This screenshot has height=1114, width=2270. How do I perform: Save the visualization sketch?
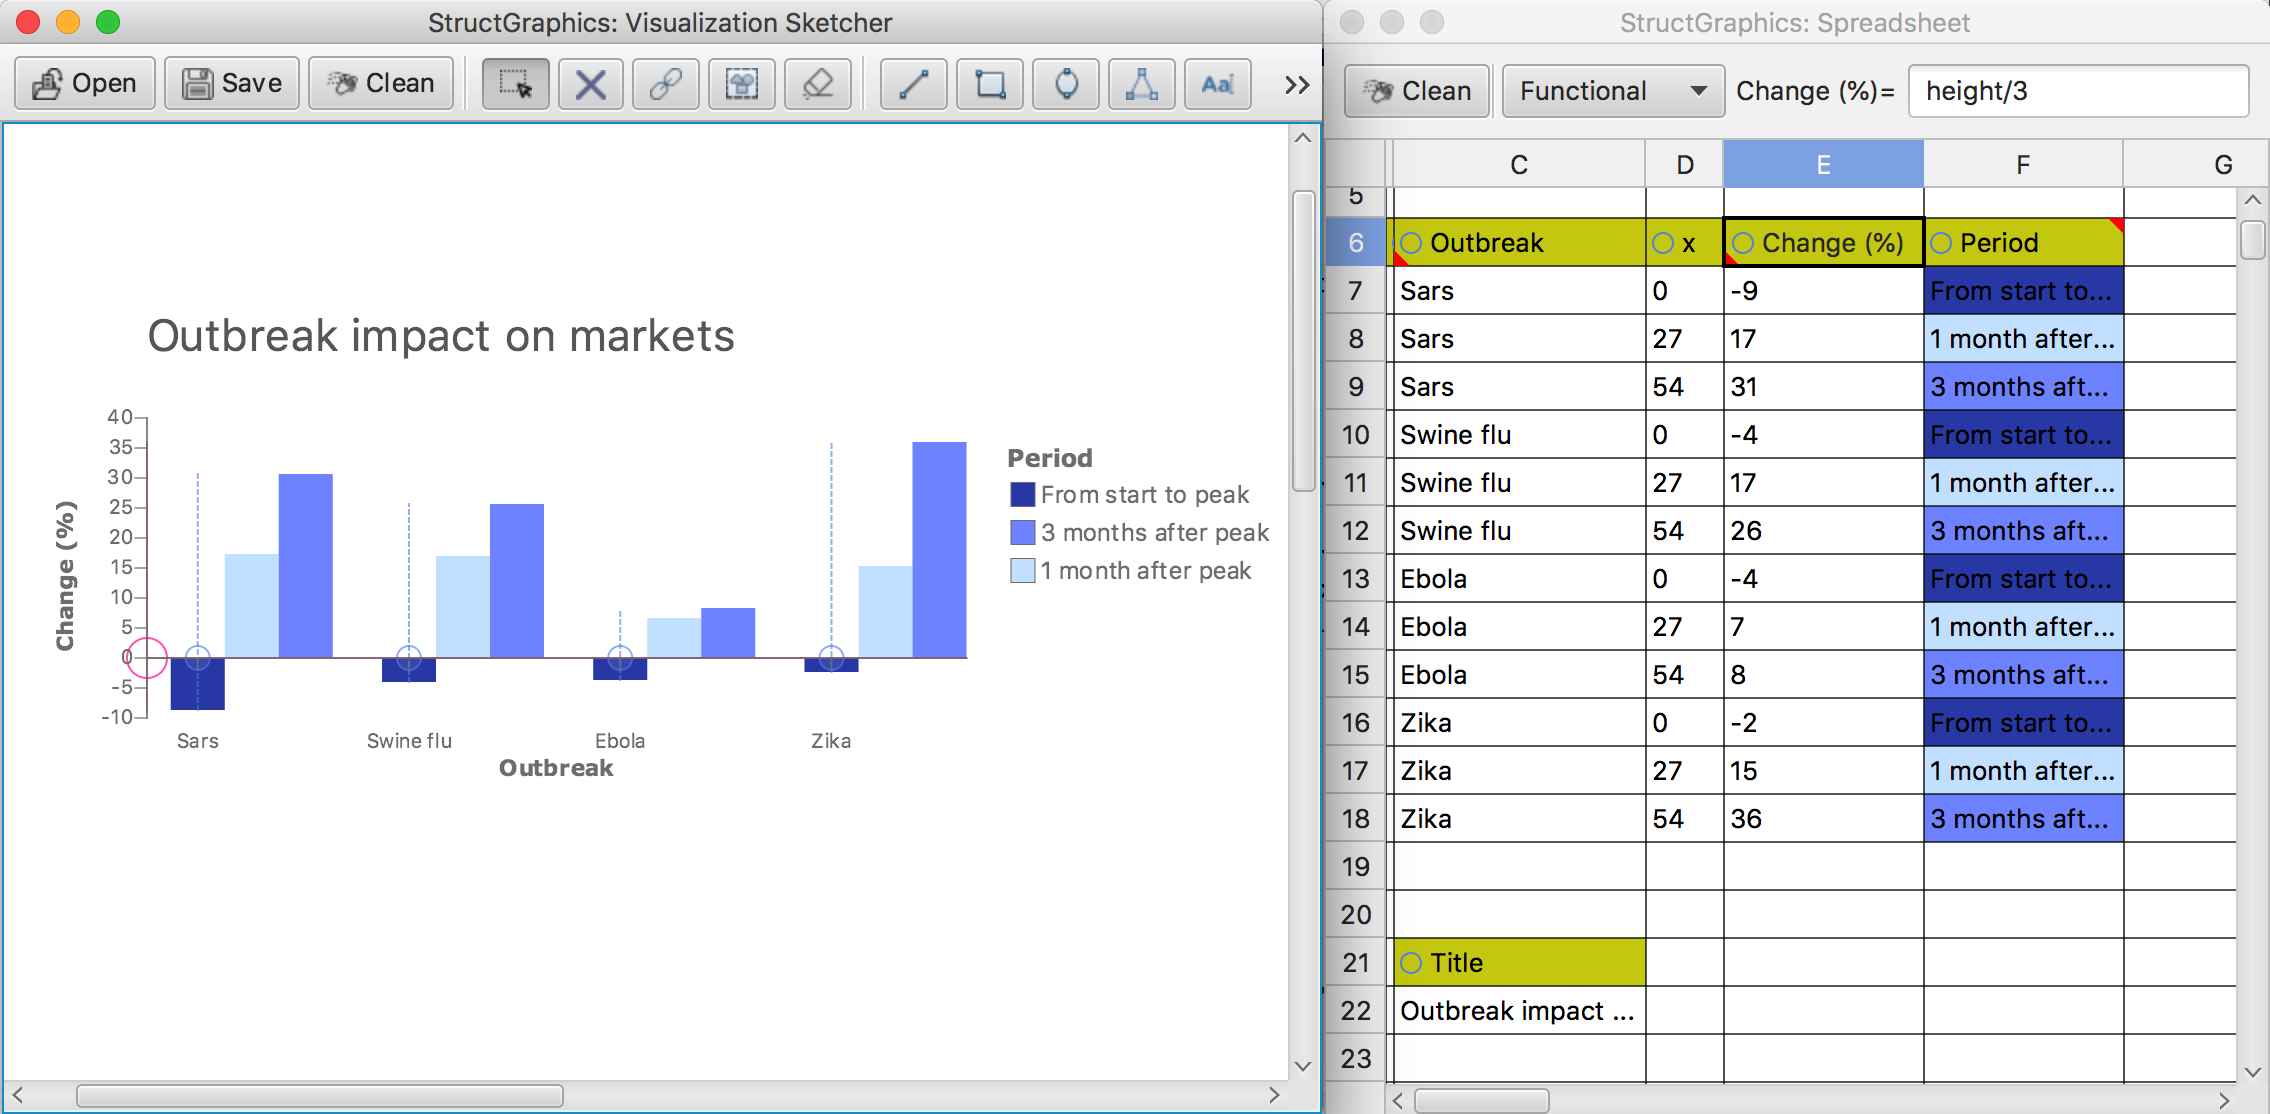[x=232, y=84]
